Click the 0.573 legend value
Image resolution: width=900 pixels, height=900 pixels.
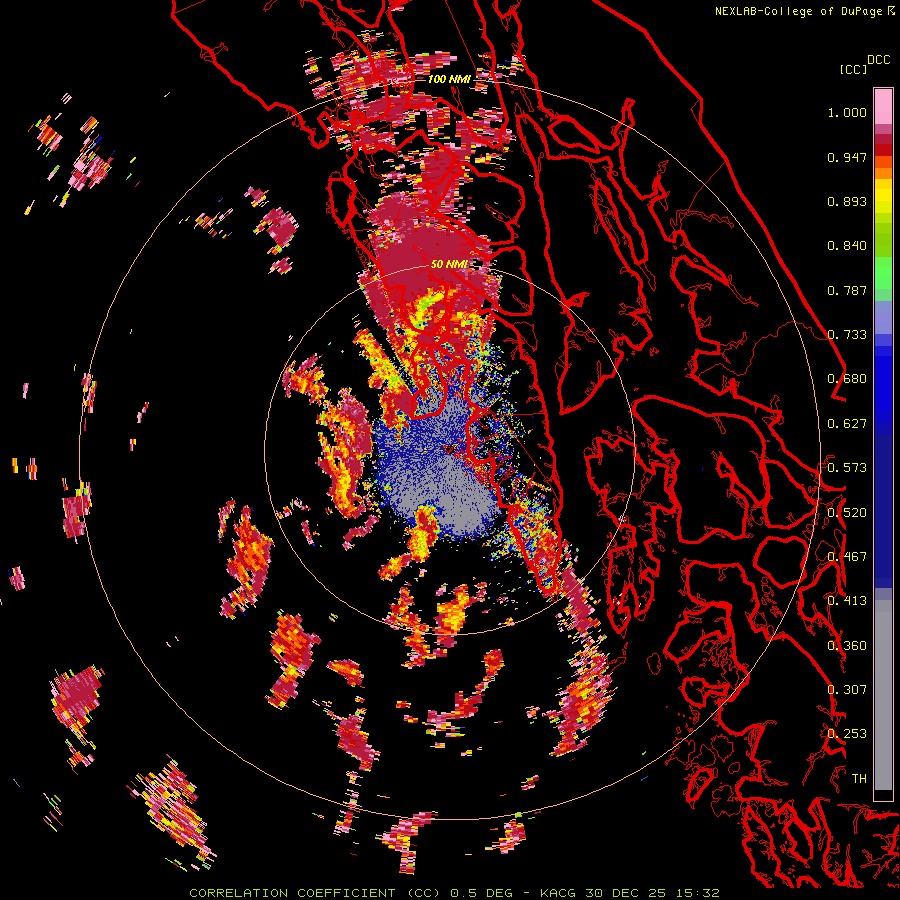coord(847,468)
